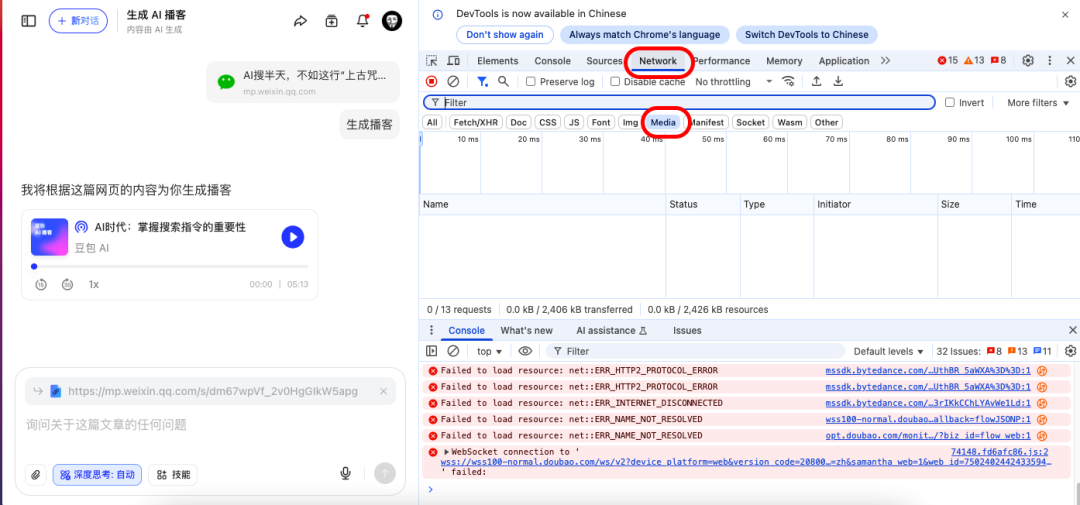The width and height of the screenshot is (1080, 505).
Task: Click the podcast progress slider
Action: (x=170, y=267)
